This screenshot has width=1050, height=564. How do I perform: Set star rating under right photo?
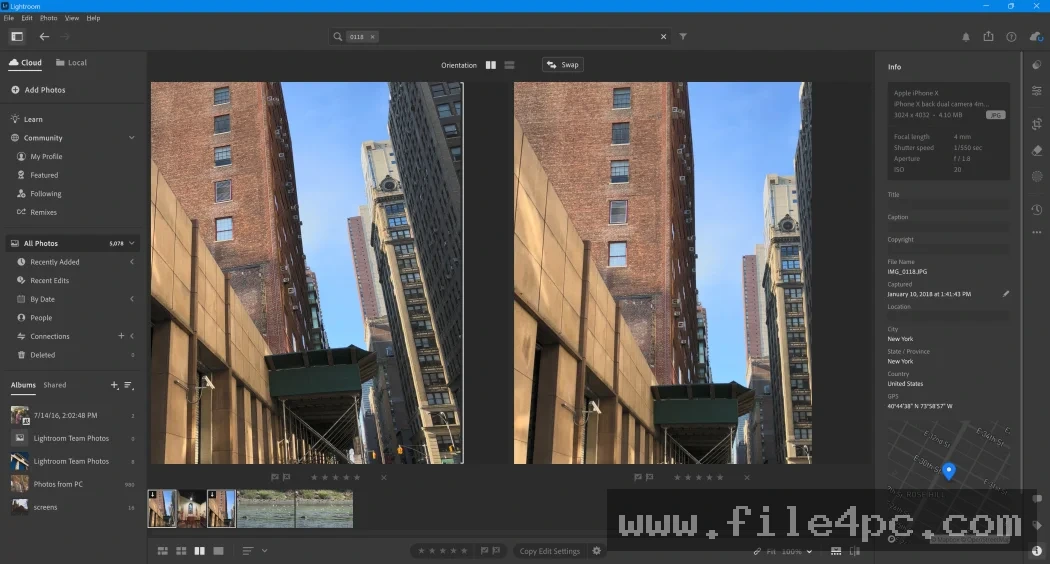698,478
